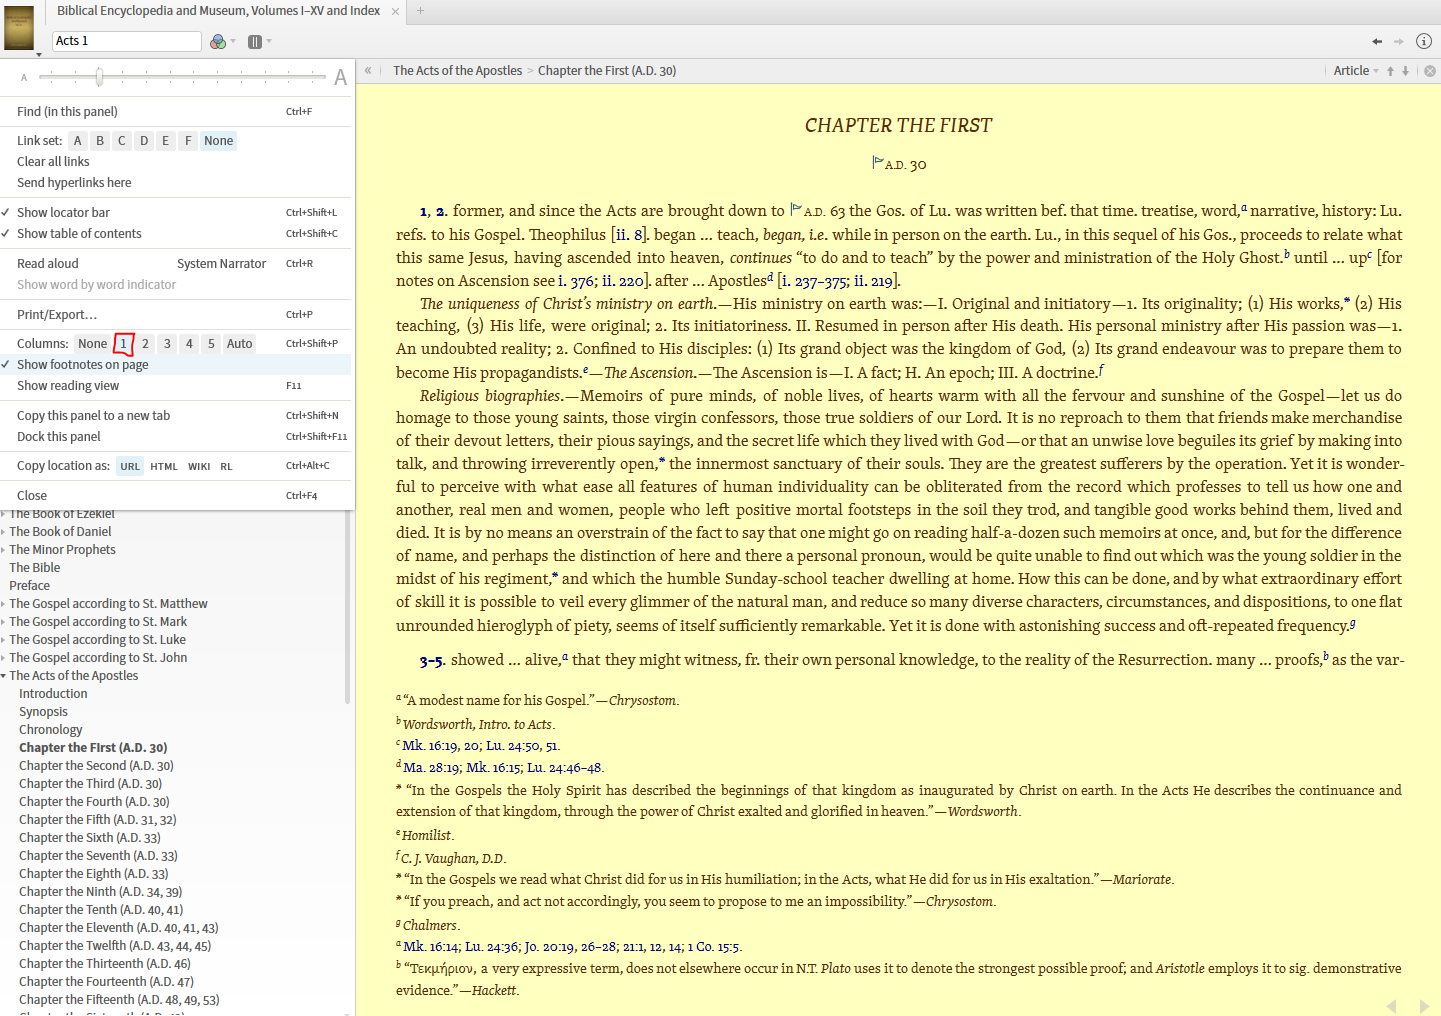Open the Article navigation dropdown

[1356, 71]
